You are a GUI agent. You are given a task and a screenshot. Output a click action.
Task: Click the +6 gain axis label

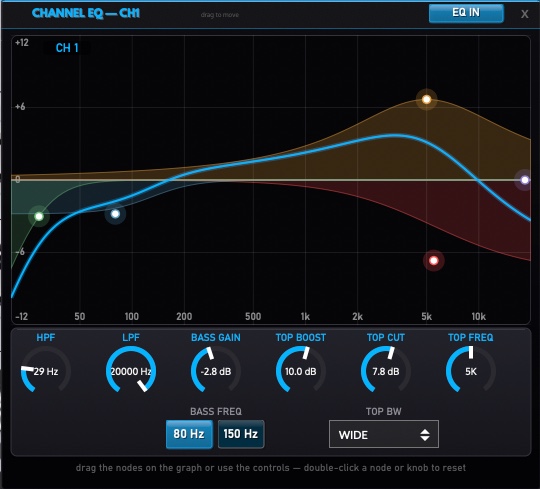click(x=20, y=107)
